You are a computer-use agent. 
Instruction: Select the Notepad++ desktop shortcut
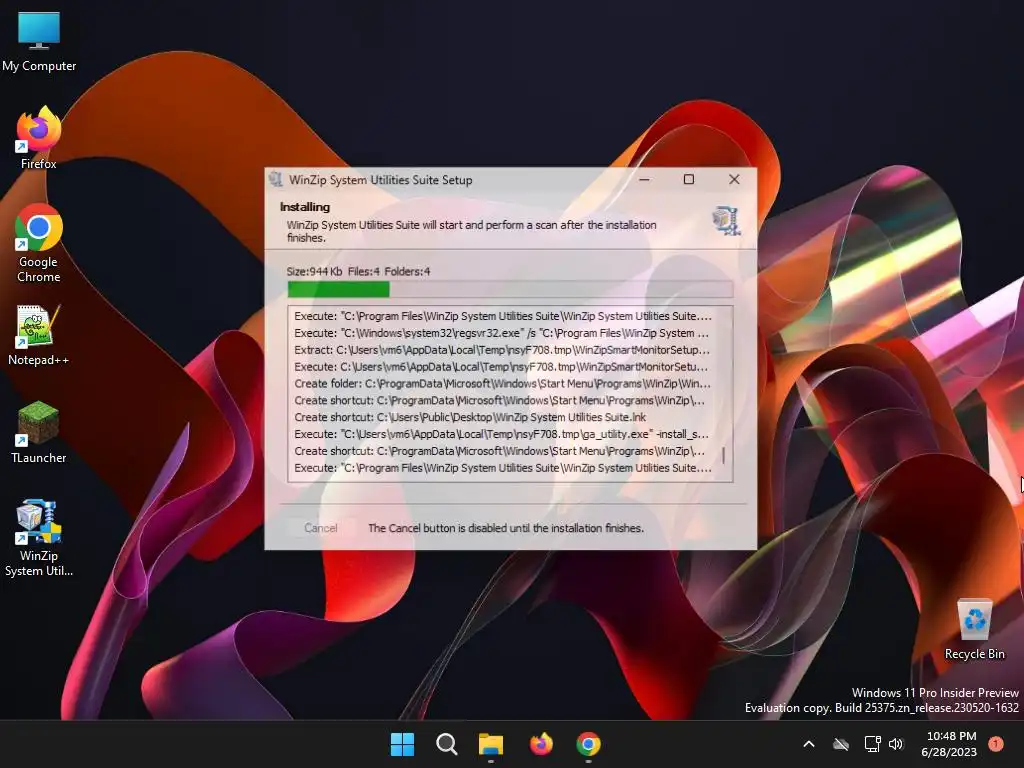point(39,335)
